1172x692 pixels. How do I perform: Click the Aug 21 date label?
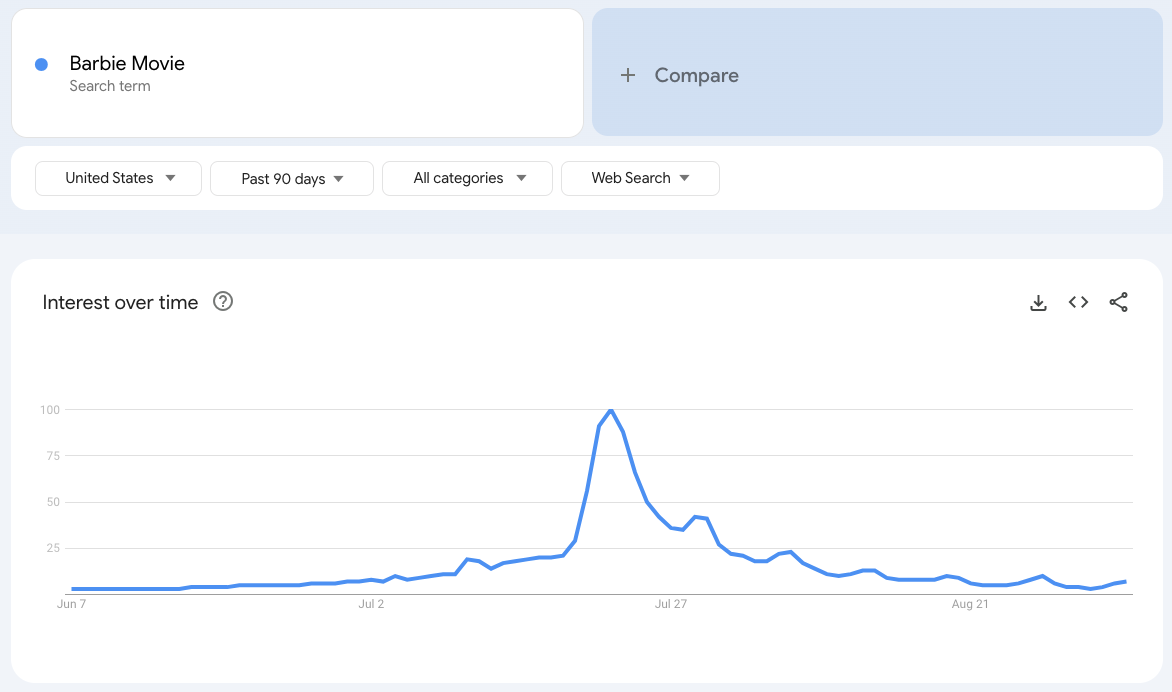click(969, 604)
